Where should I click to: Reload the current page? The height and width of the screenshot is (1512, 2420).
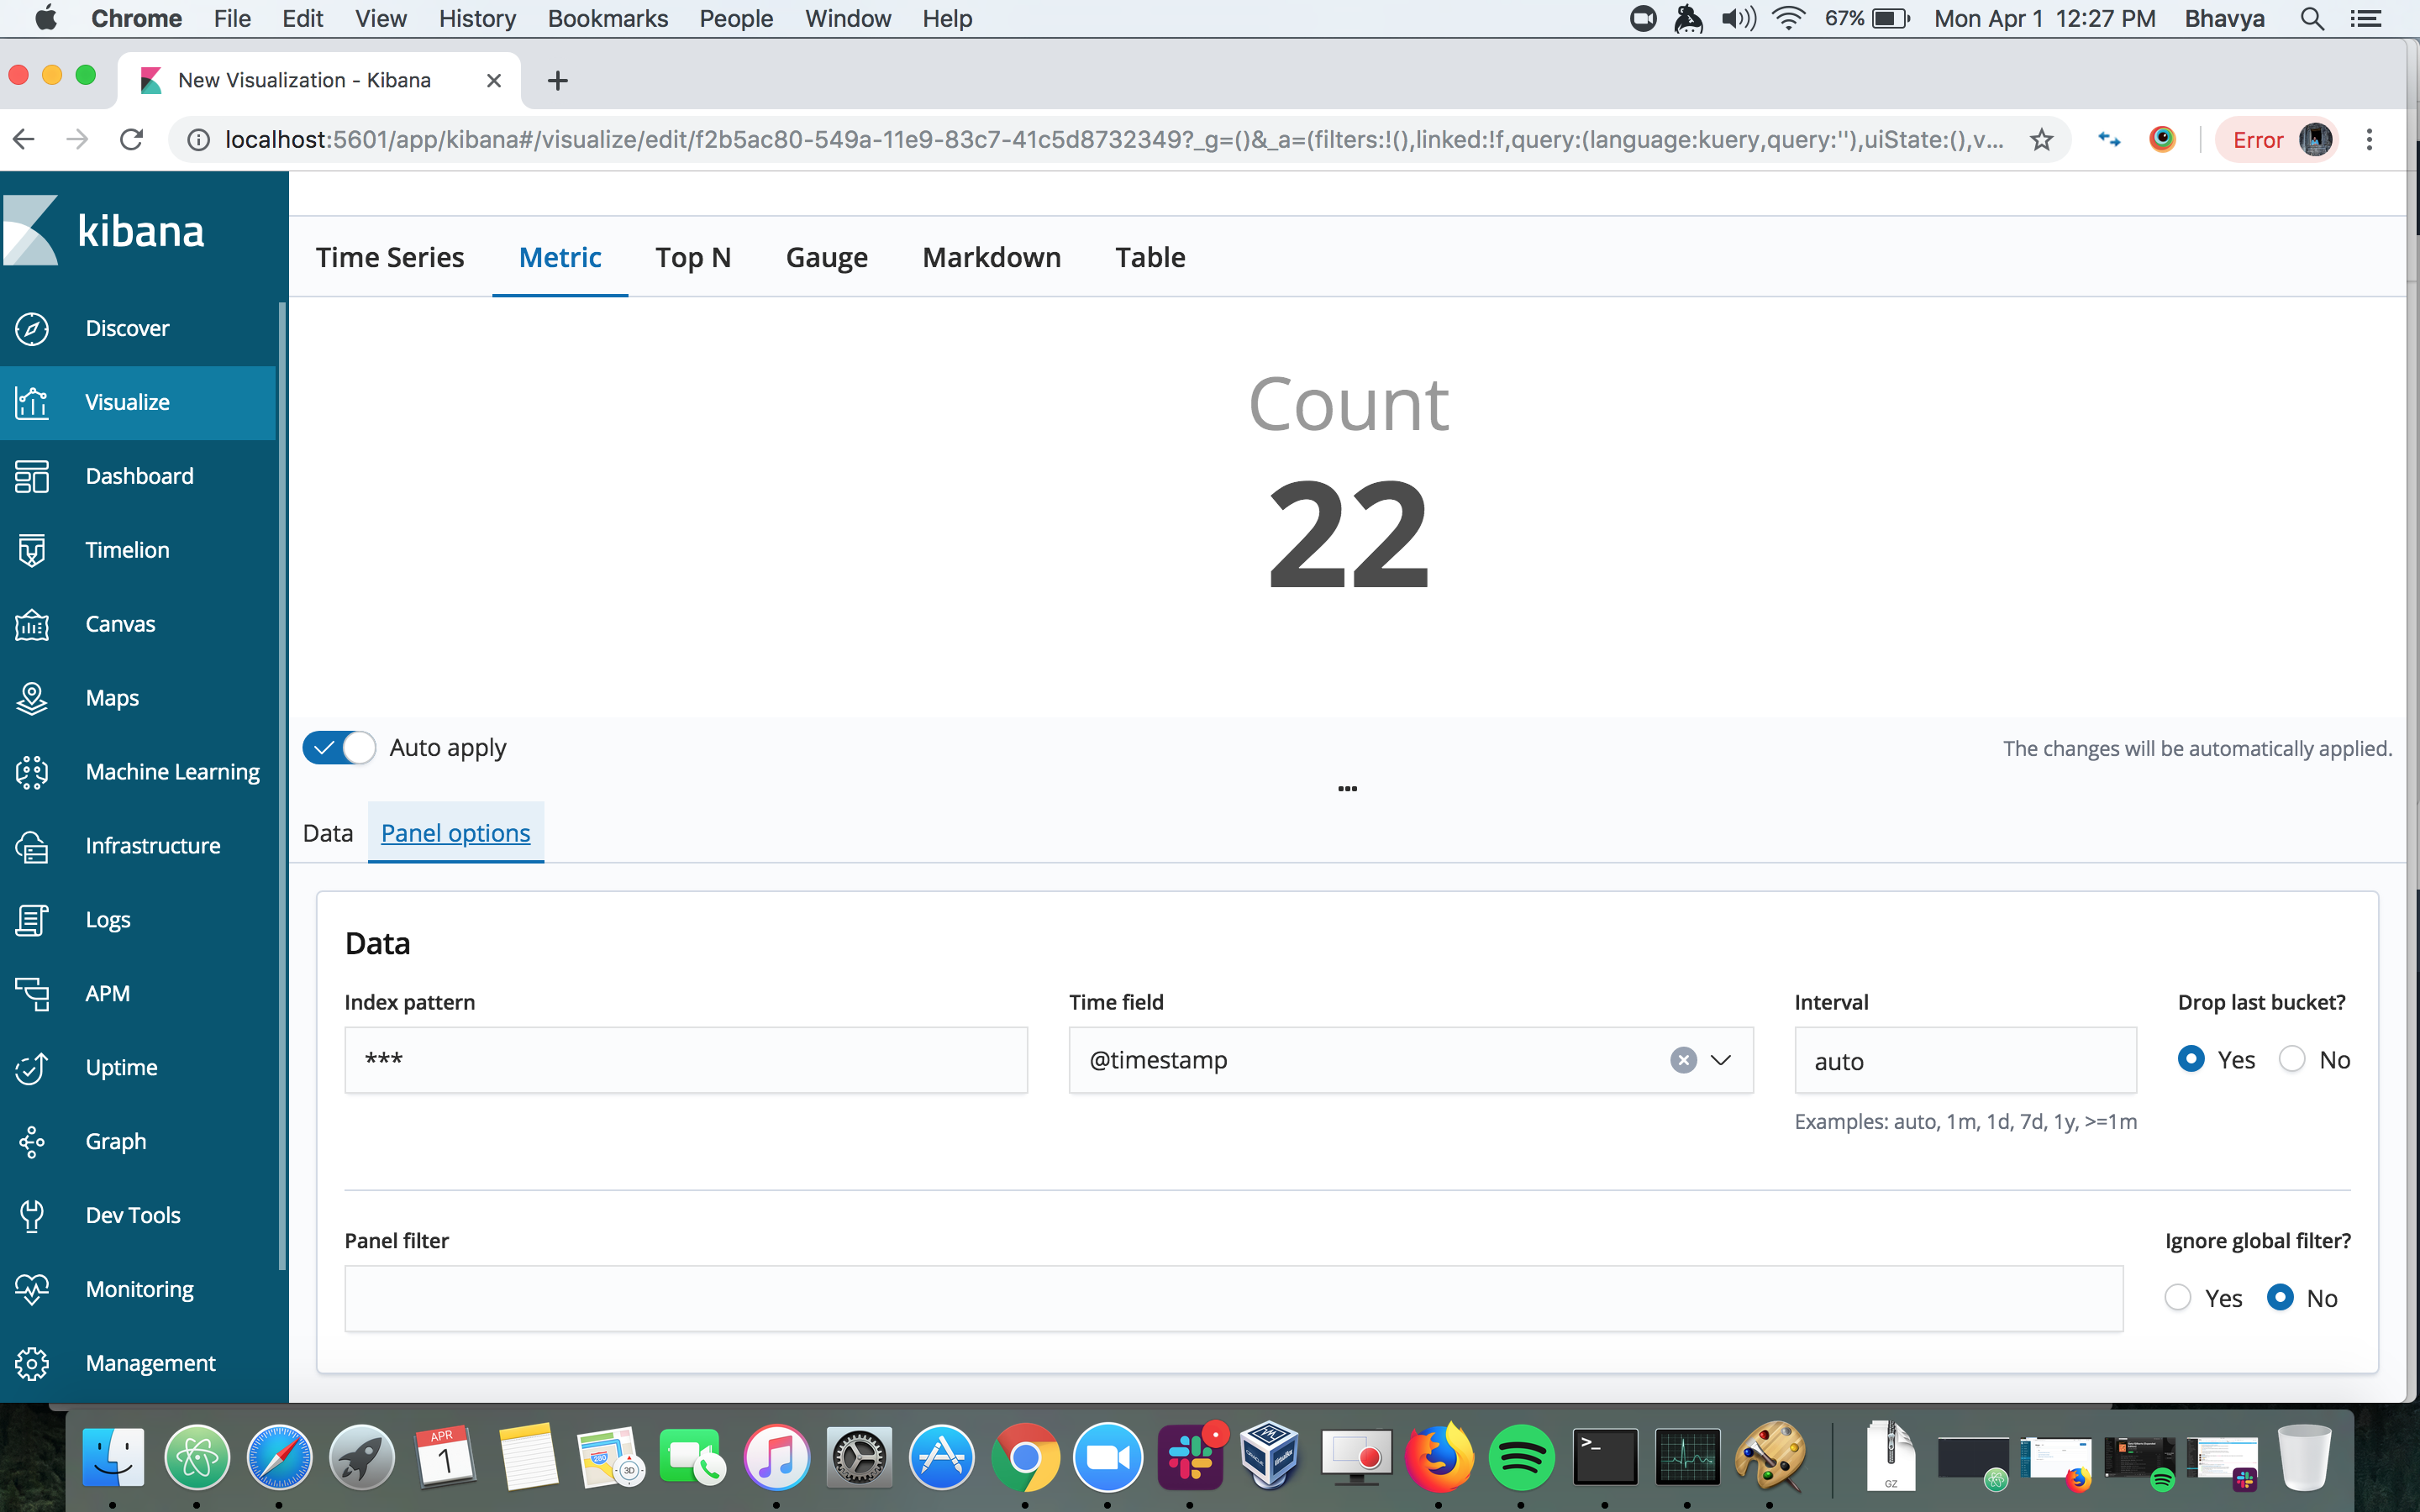pyautogui.click(x=131, y=139)
